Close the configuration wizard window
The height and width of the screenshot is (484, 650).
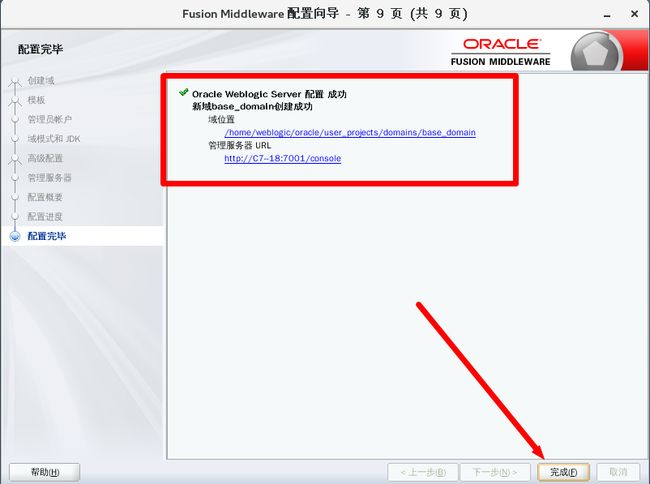point(634,14)
